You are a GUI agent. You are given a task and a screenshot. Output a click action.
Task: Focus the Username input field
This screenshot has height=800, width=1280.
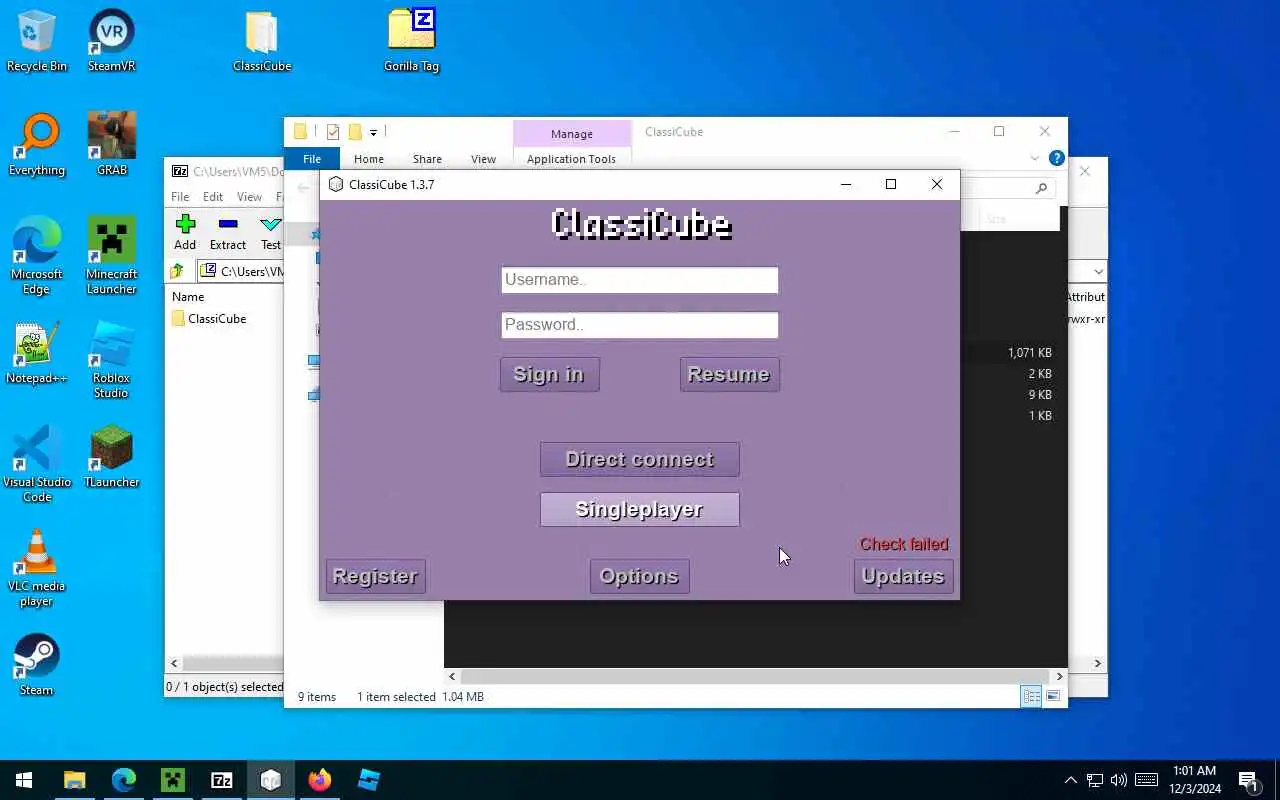[x=639, y=280]
